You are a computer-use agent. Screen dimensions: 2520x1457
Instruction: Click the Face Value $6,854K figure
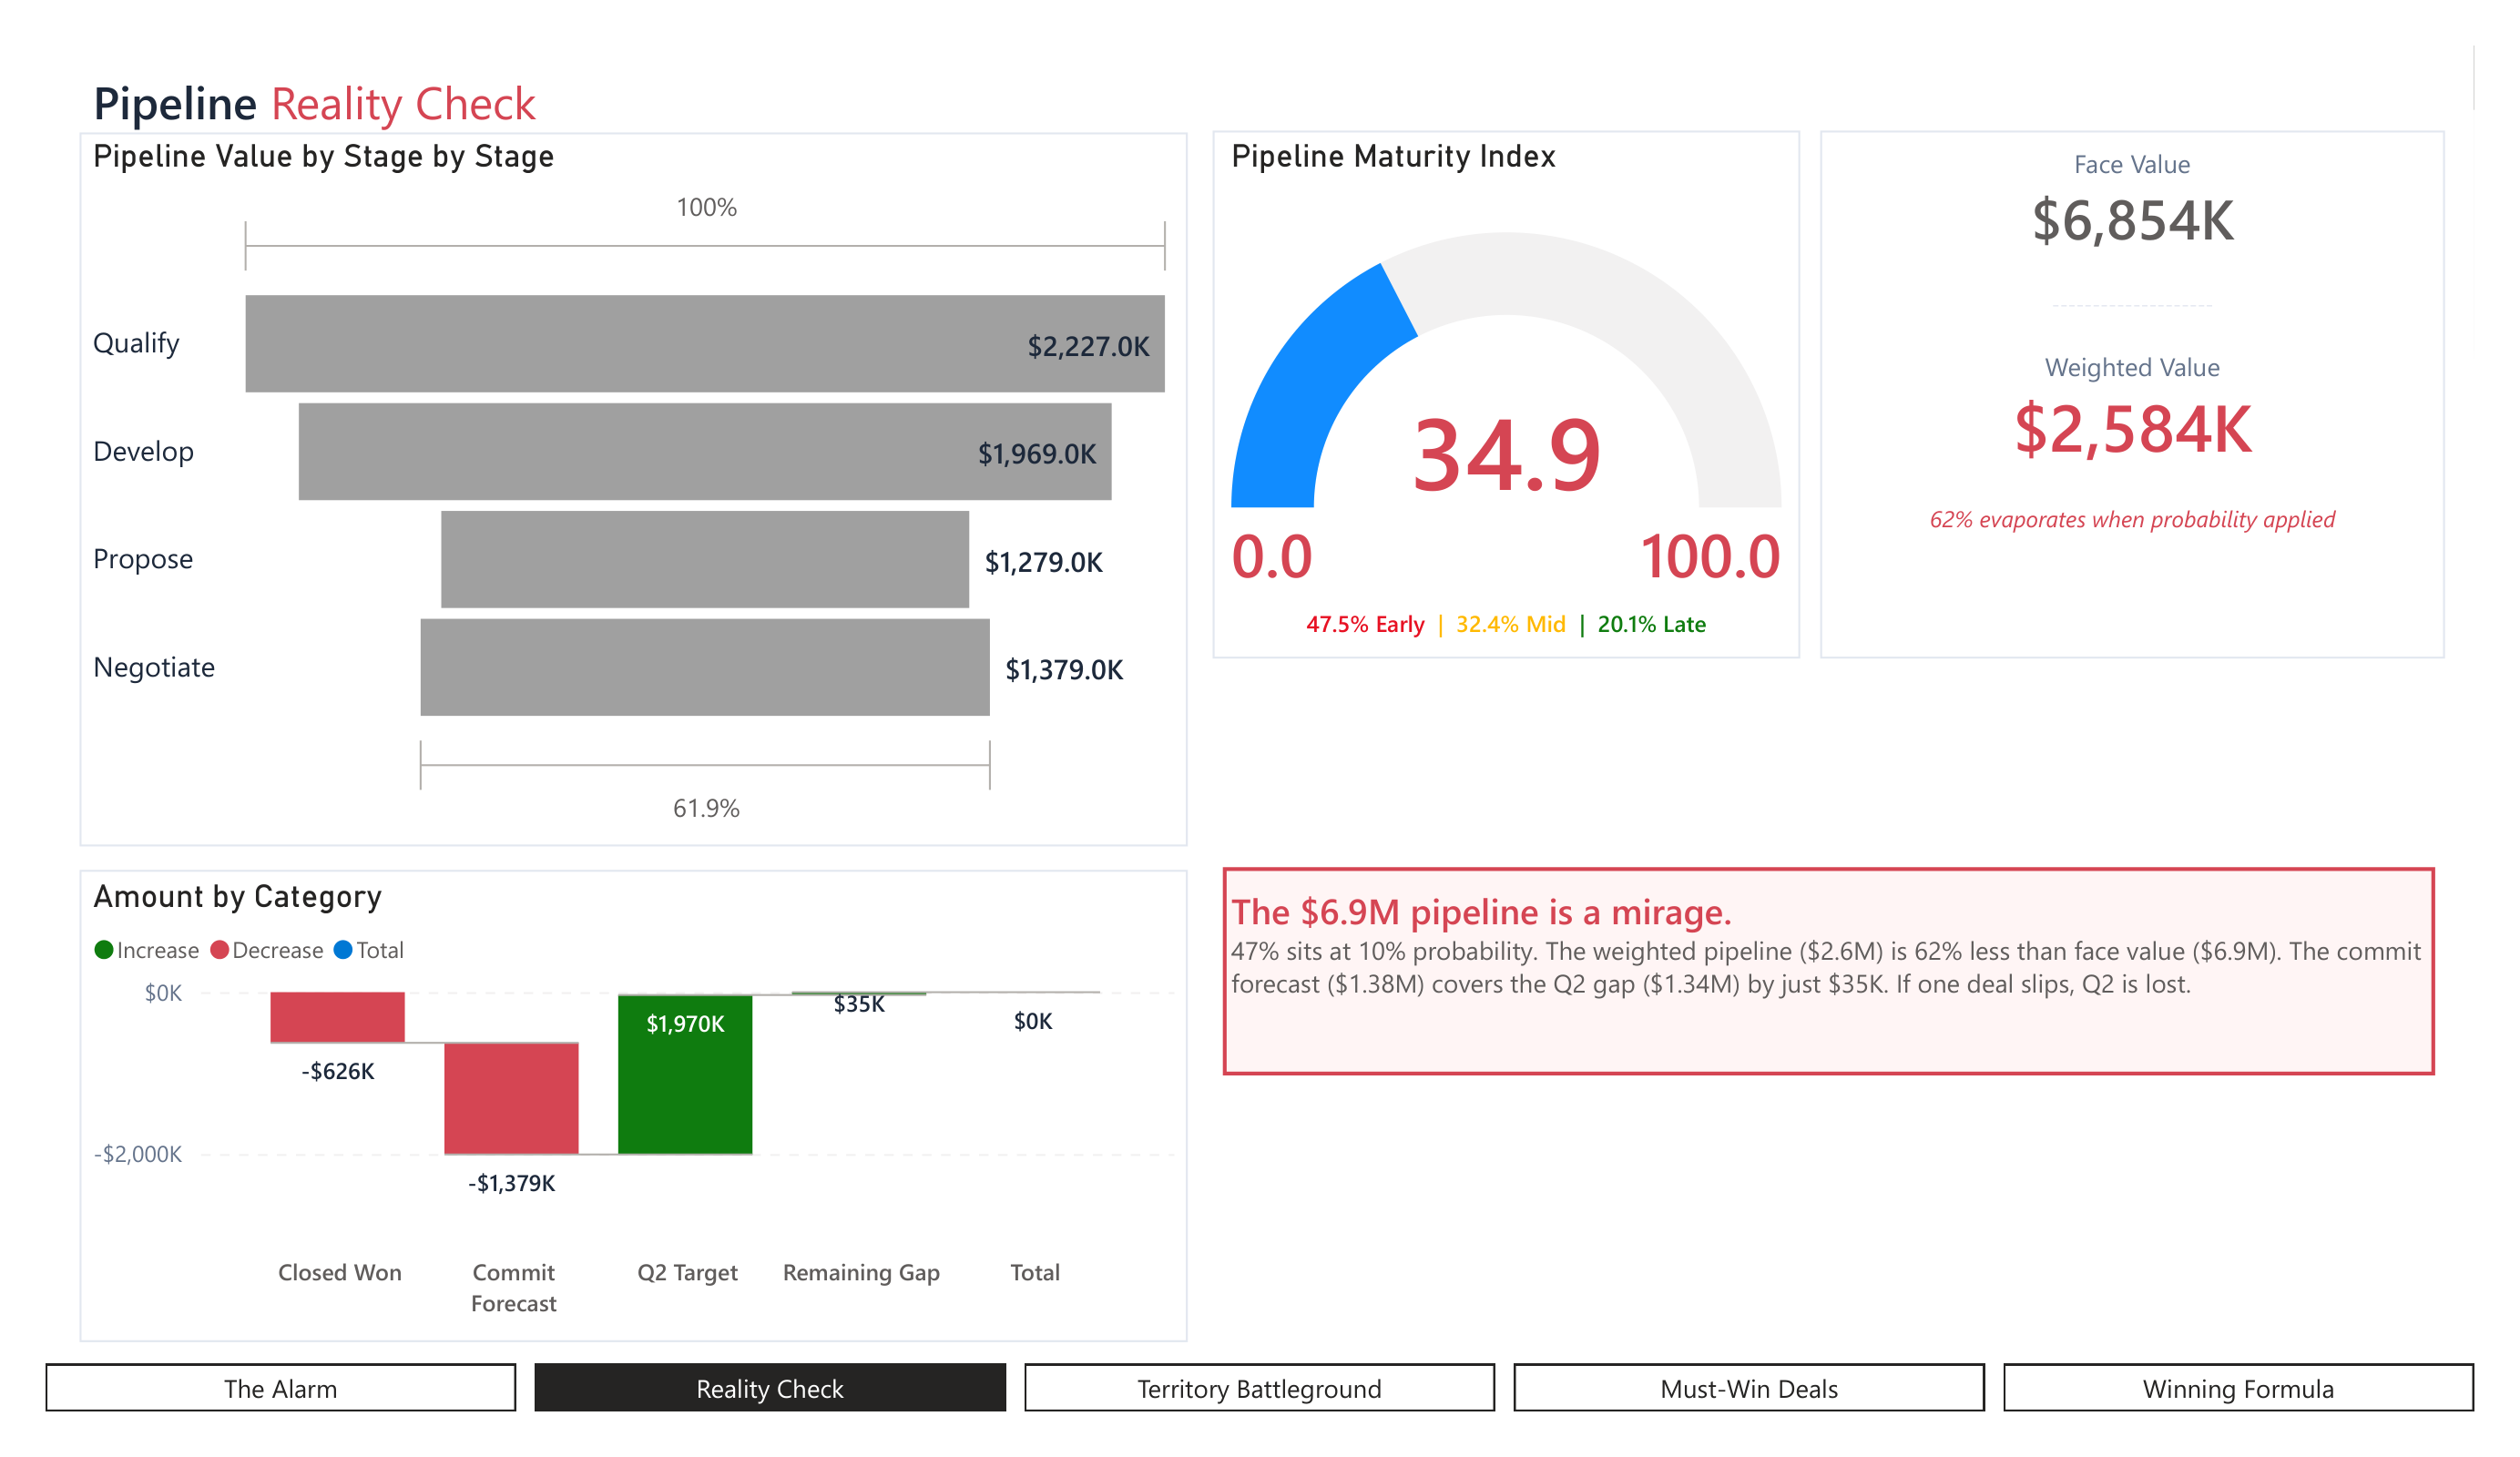pos(2132,221)
